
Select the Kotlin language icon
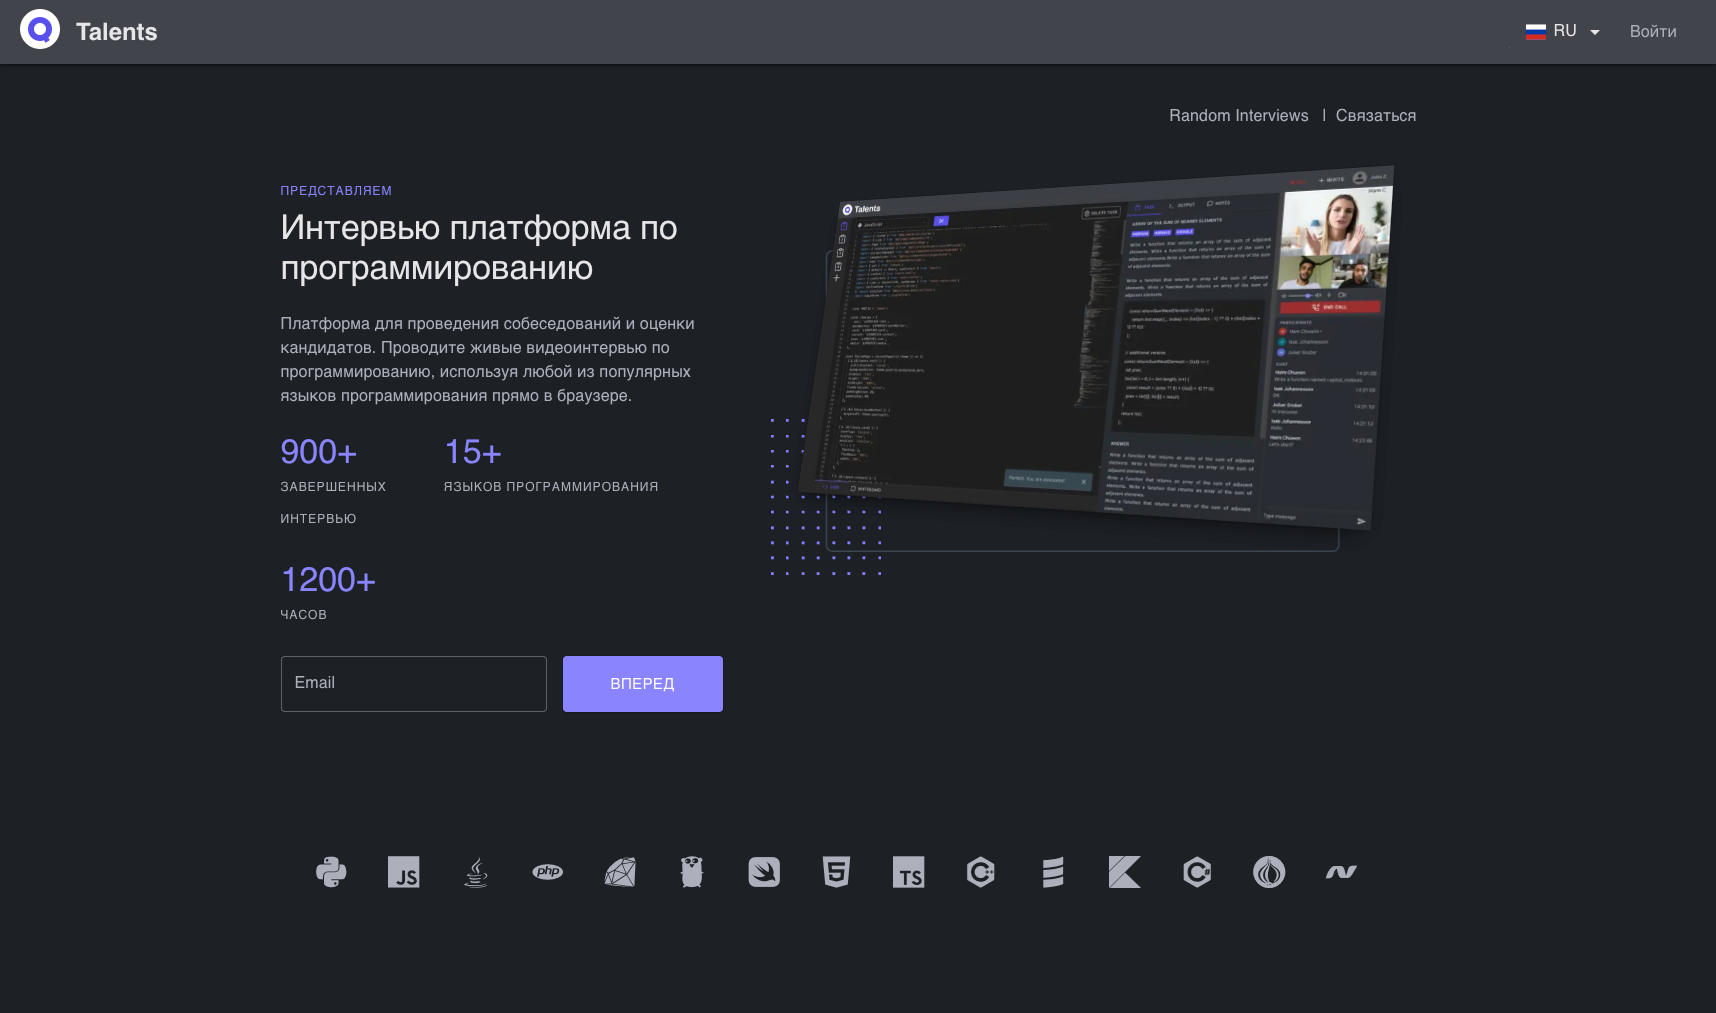[1124, 872]
